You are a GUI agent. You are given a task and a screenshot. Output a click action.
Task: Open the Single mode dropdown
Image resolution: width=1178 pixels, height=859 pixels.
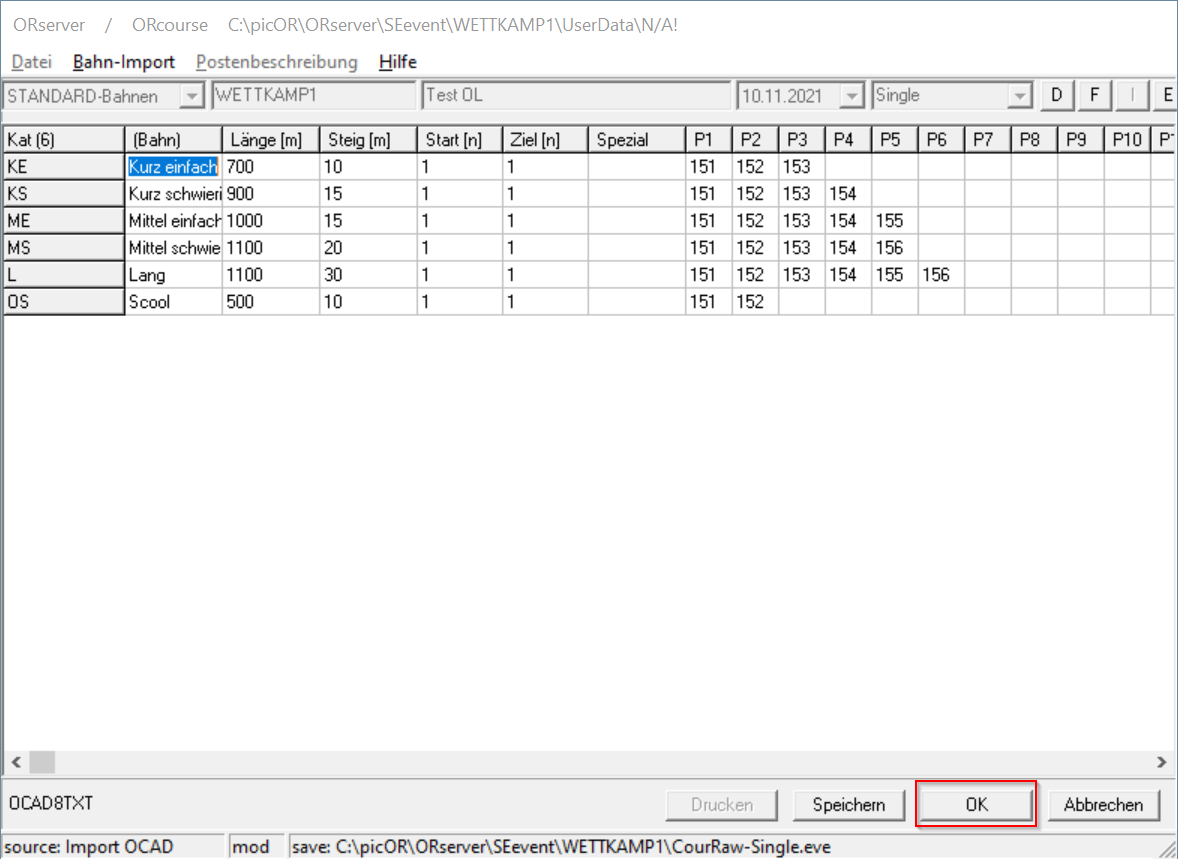(1019, 96)
